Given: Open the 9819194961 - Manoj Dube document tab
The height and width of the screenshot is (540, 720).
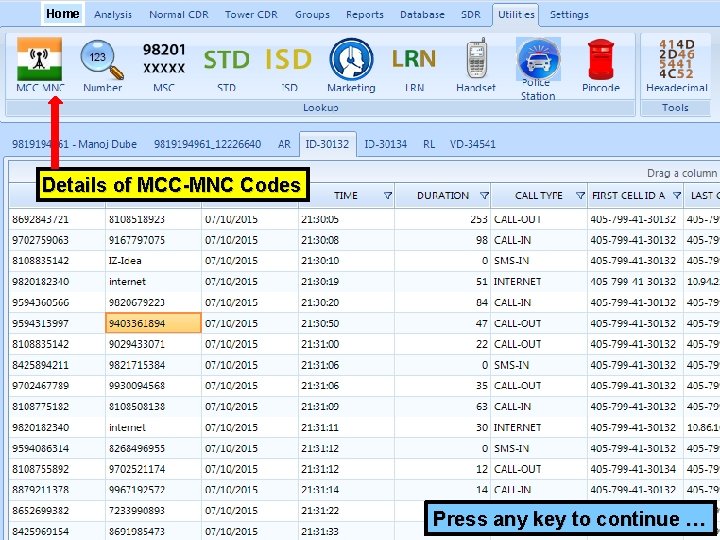Looking at the screenshot, I should point(74,144).
